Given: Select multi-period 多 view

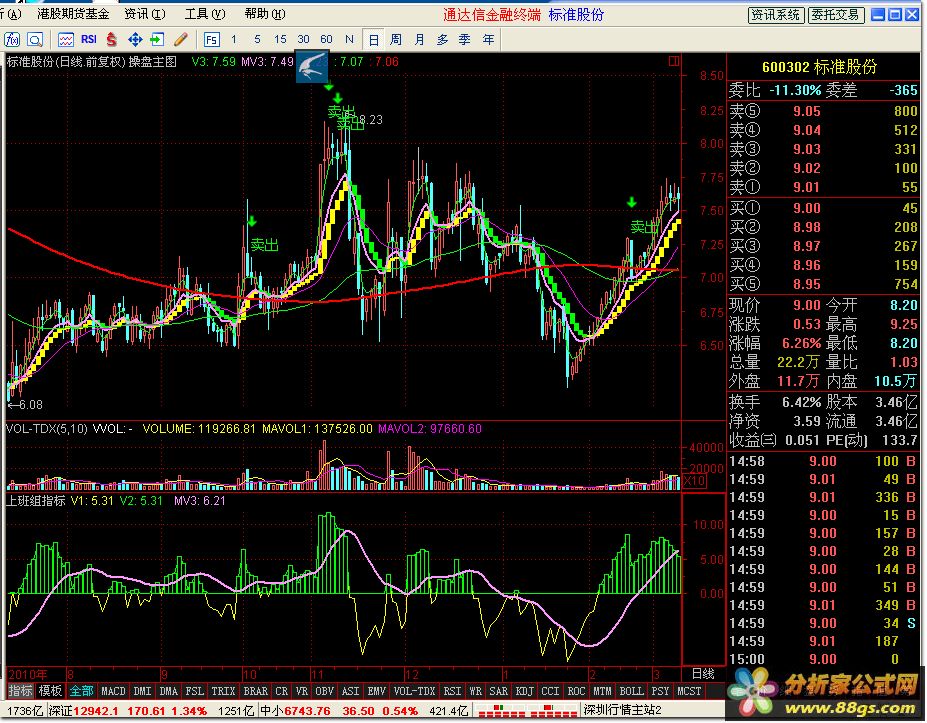Looking at the screenshot, I should (x=442, y=40).
